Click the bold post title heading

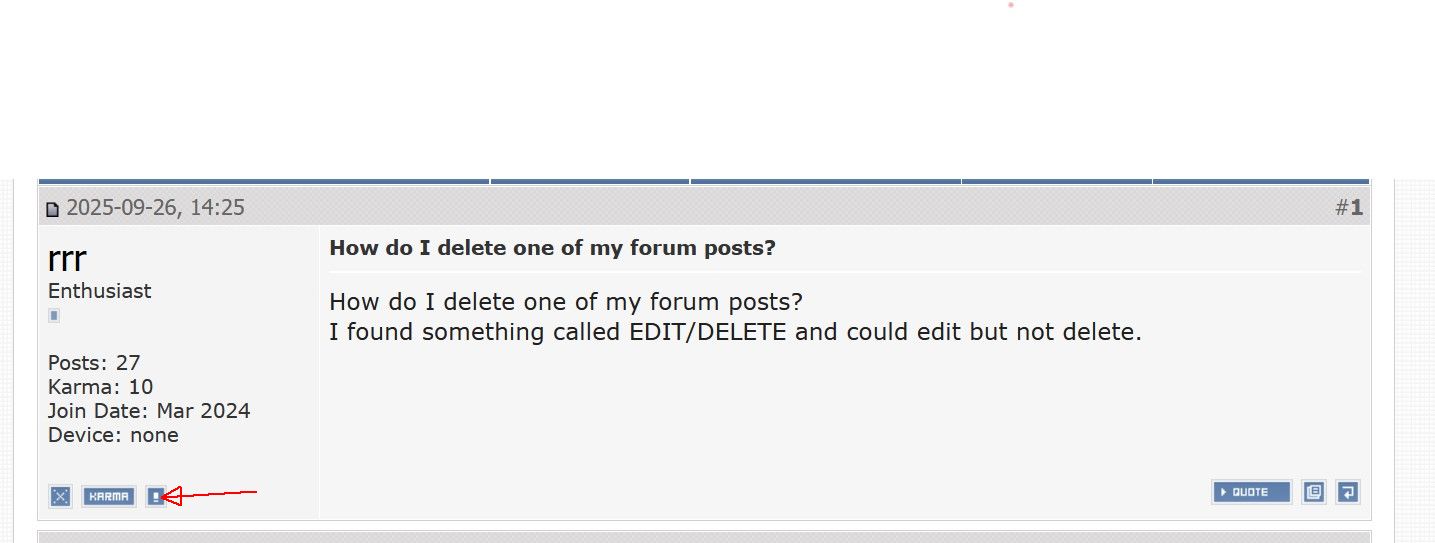tap(552, 248)
